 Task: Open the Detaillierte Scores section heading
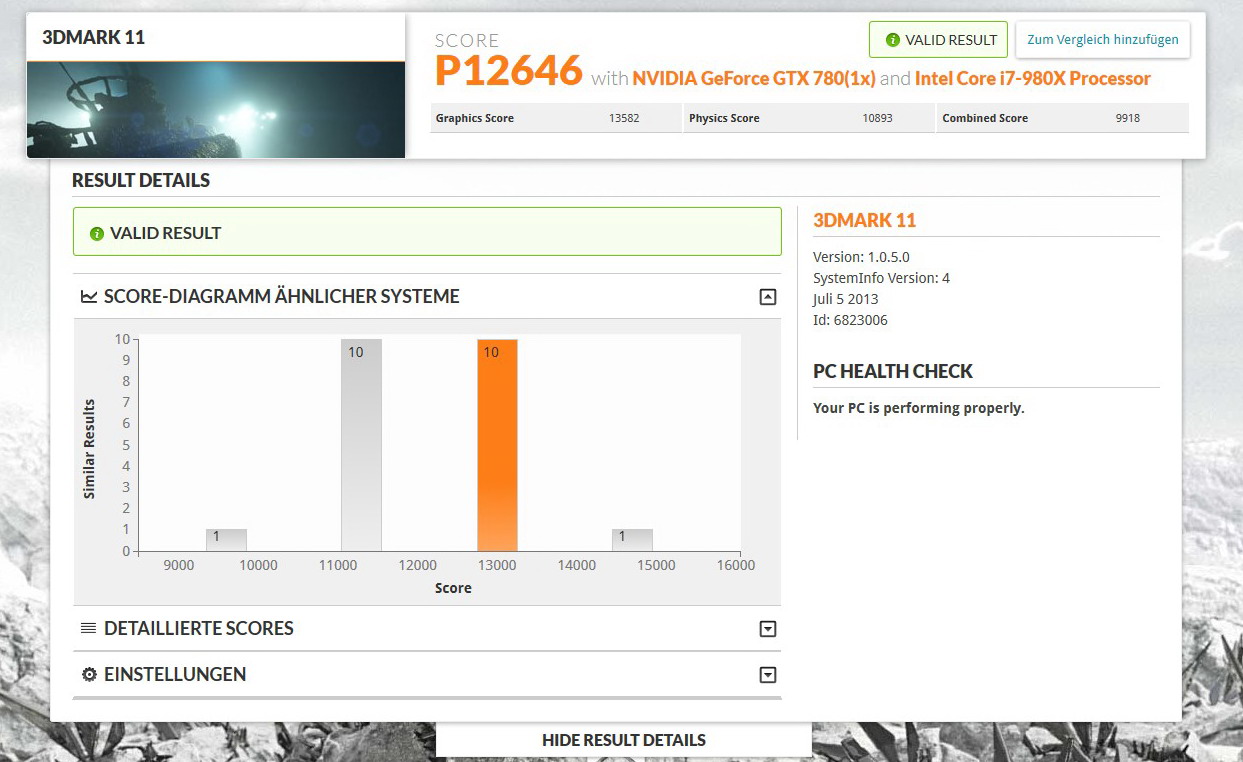[199, 629]
